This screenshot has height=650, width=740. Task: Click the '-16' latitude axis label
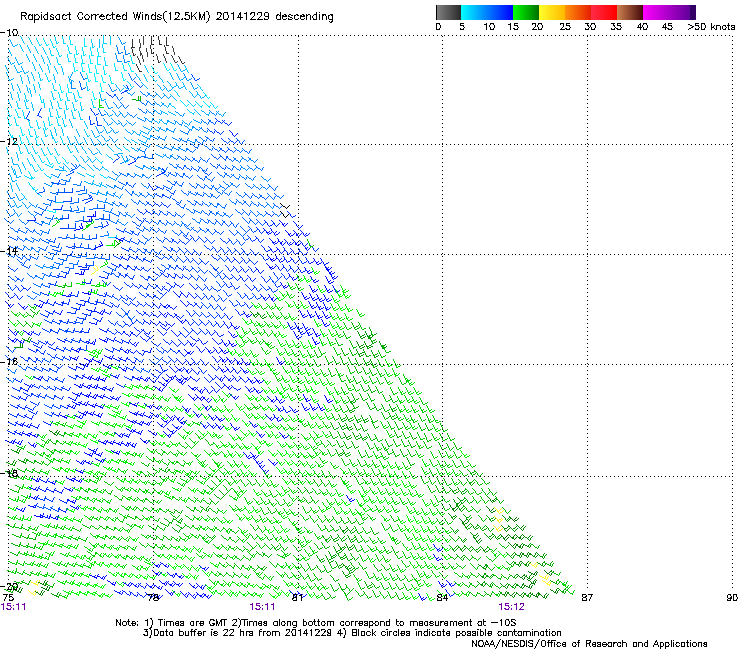(x=9, y=361)
